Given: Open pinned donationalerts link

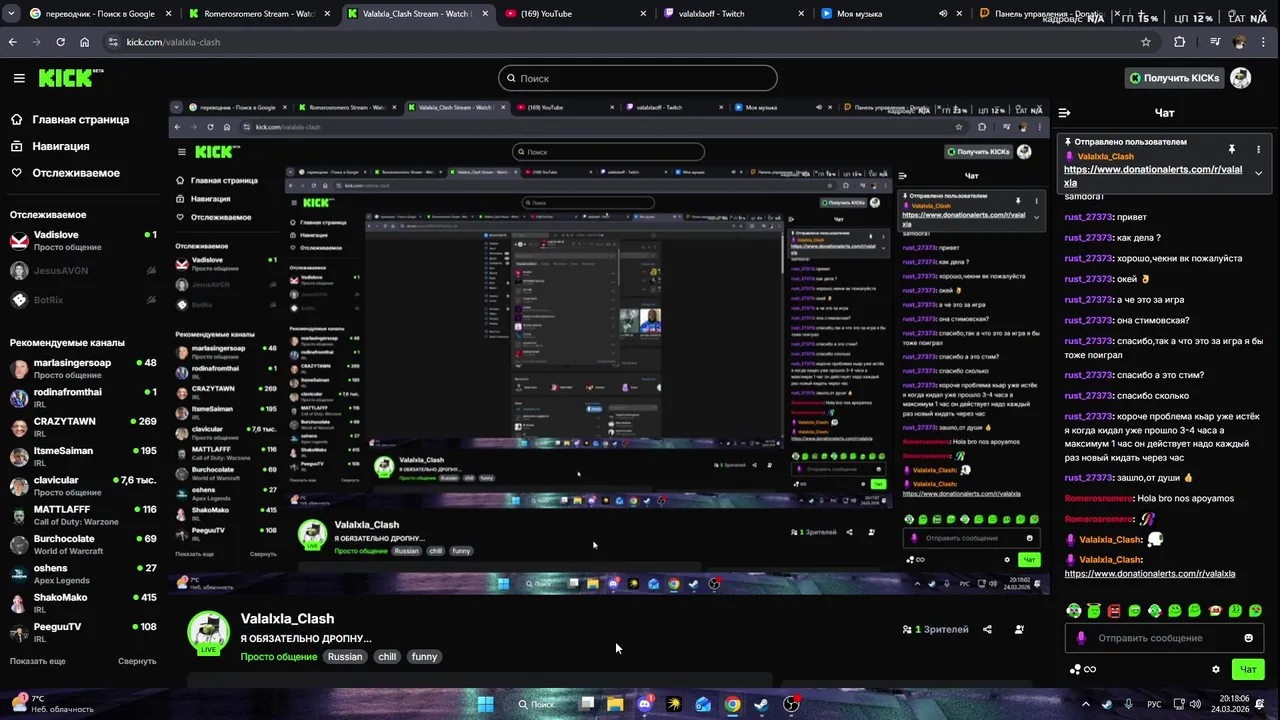Looking at the screenshot, I should point(1153,176).
